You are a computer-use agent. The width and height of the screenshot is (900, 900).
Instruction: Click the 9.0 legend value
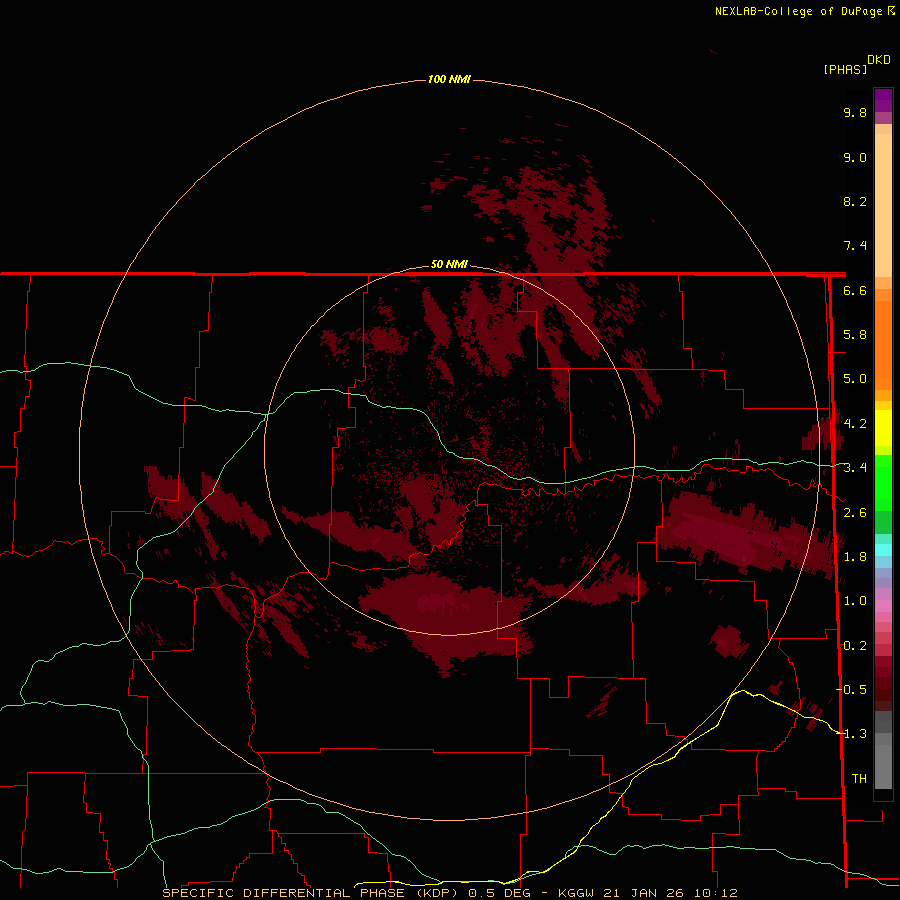pos(855,157)
